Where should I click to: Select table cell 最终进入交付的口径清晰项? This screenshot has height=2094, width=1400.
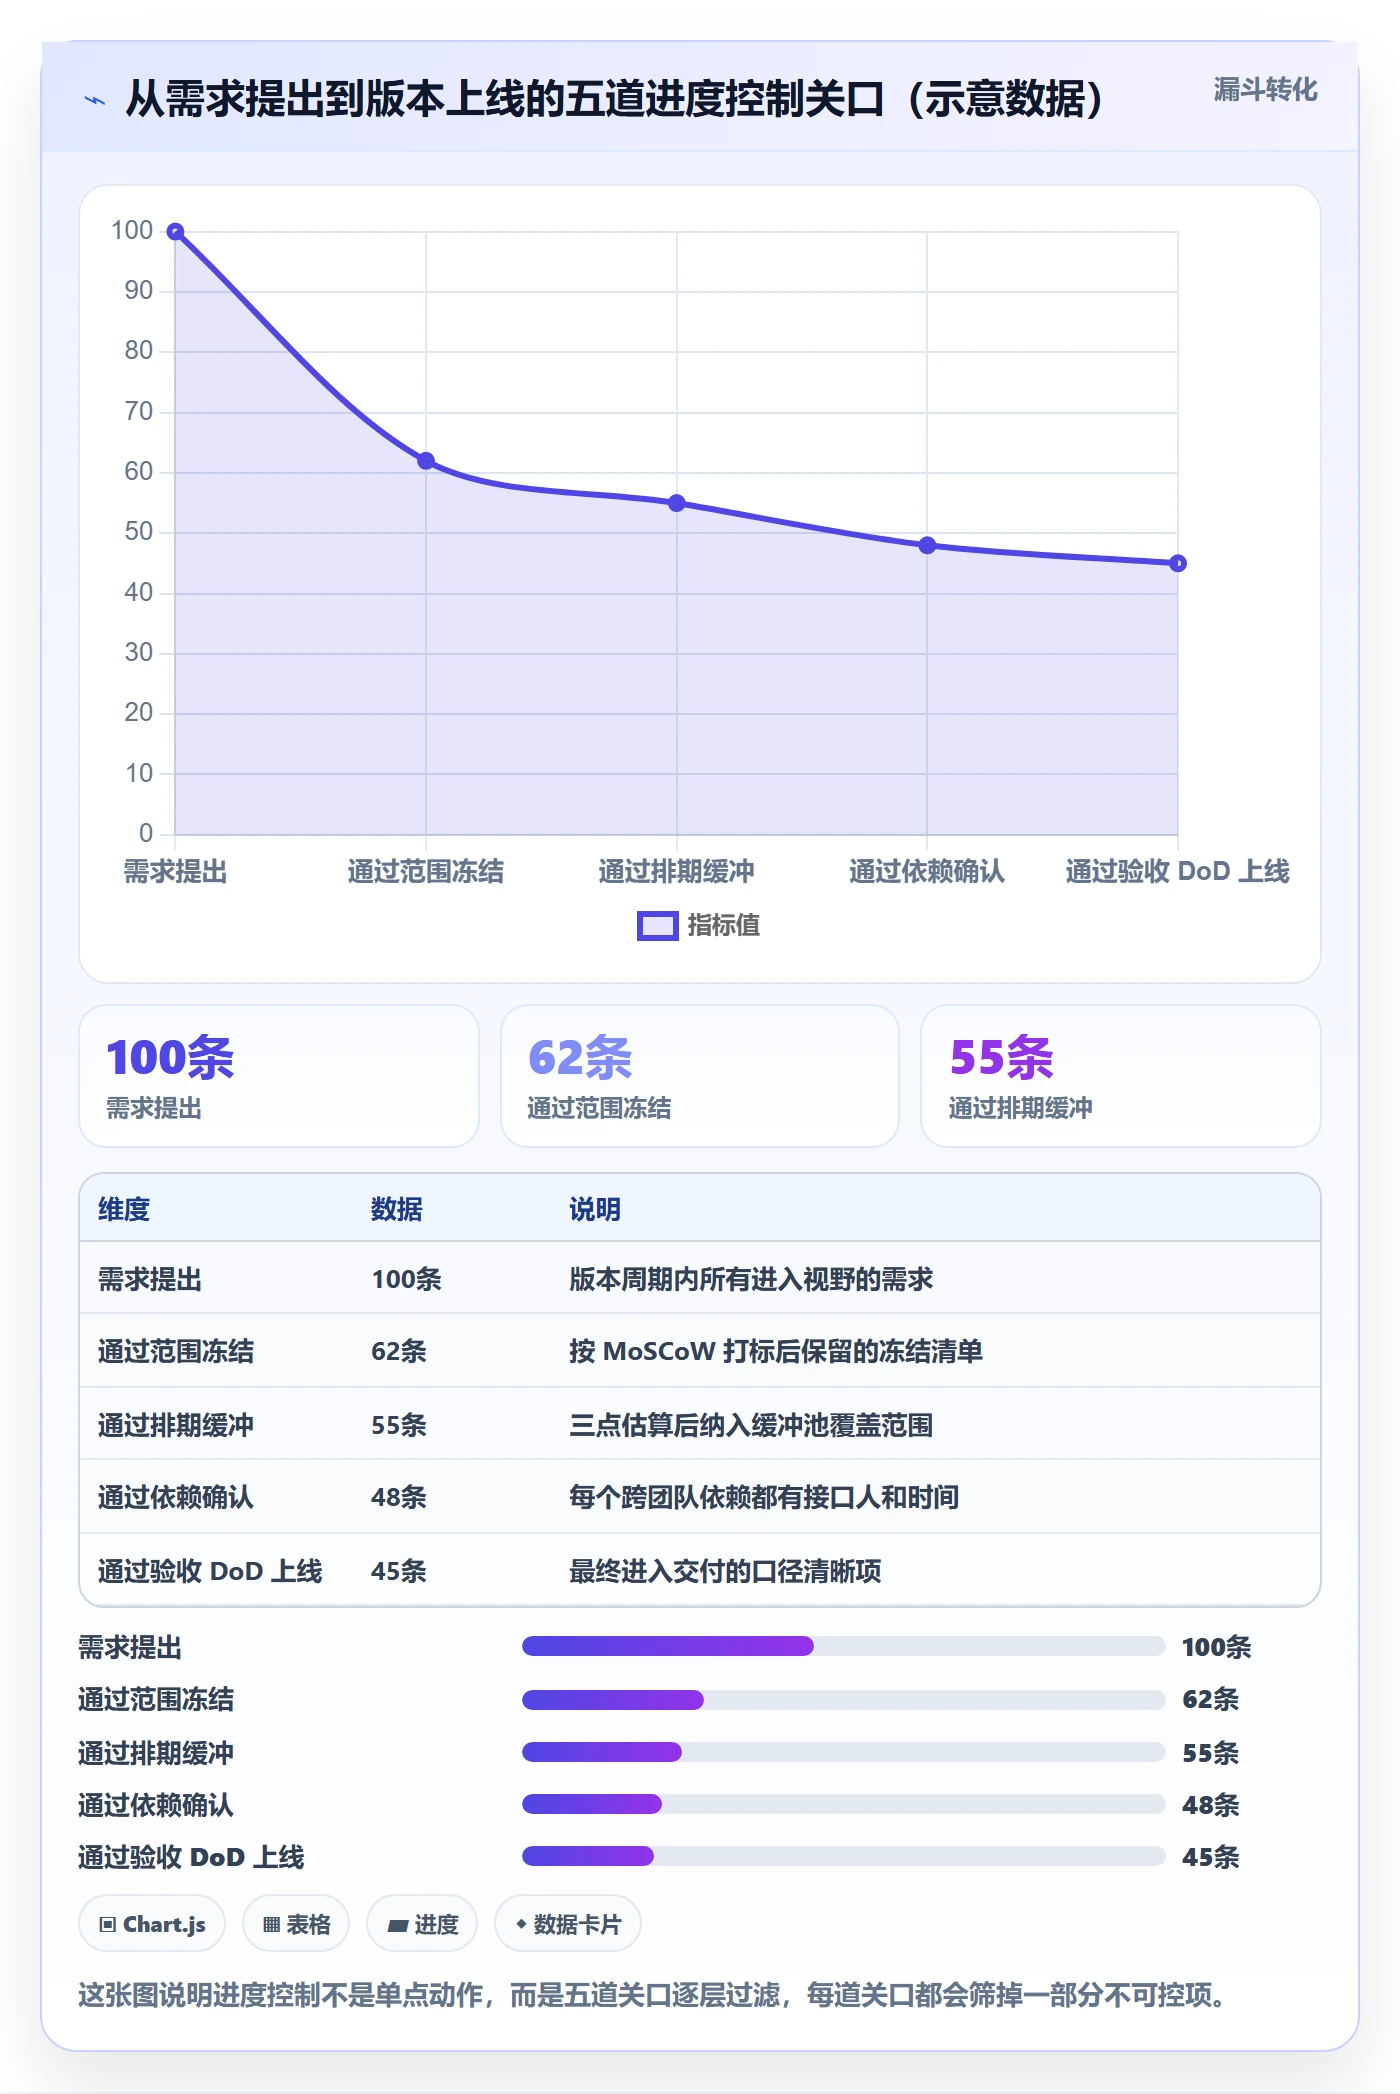pyautogui.click(x=725, y=1571)
